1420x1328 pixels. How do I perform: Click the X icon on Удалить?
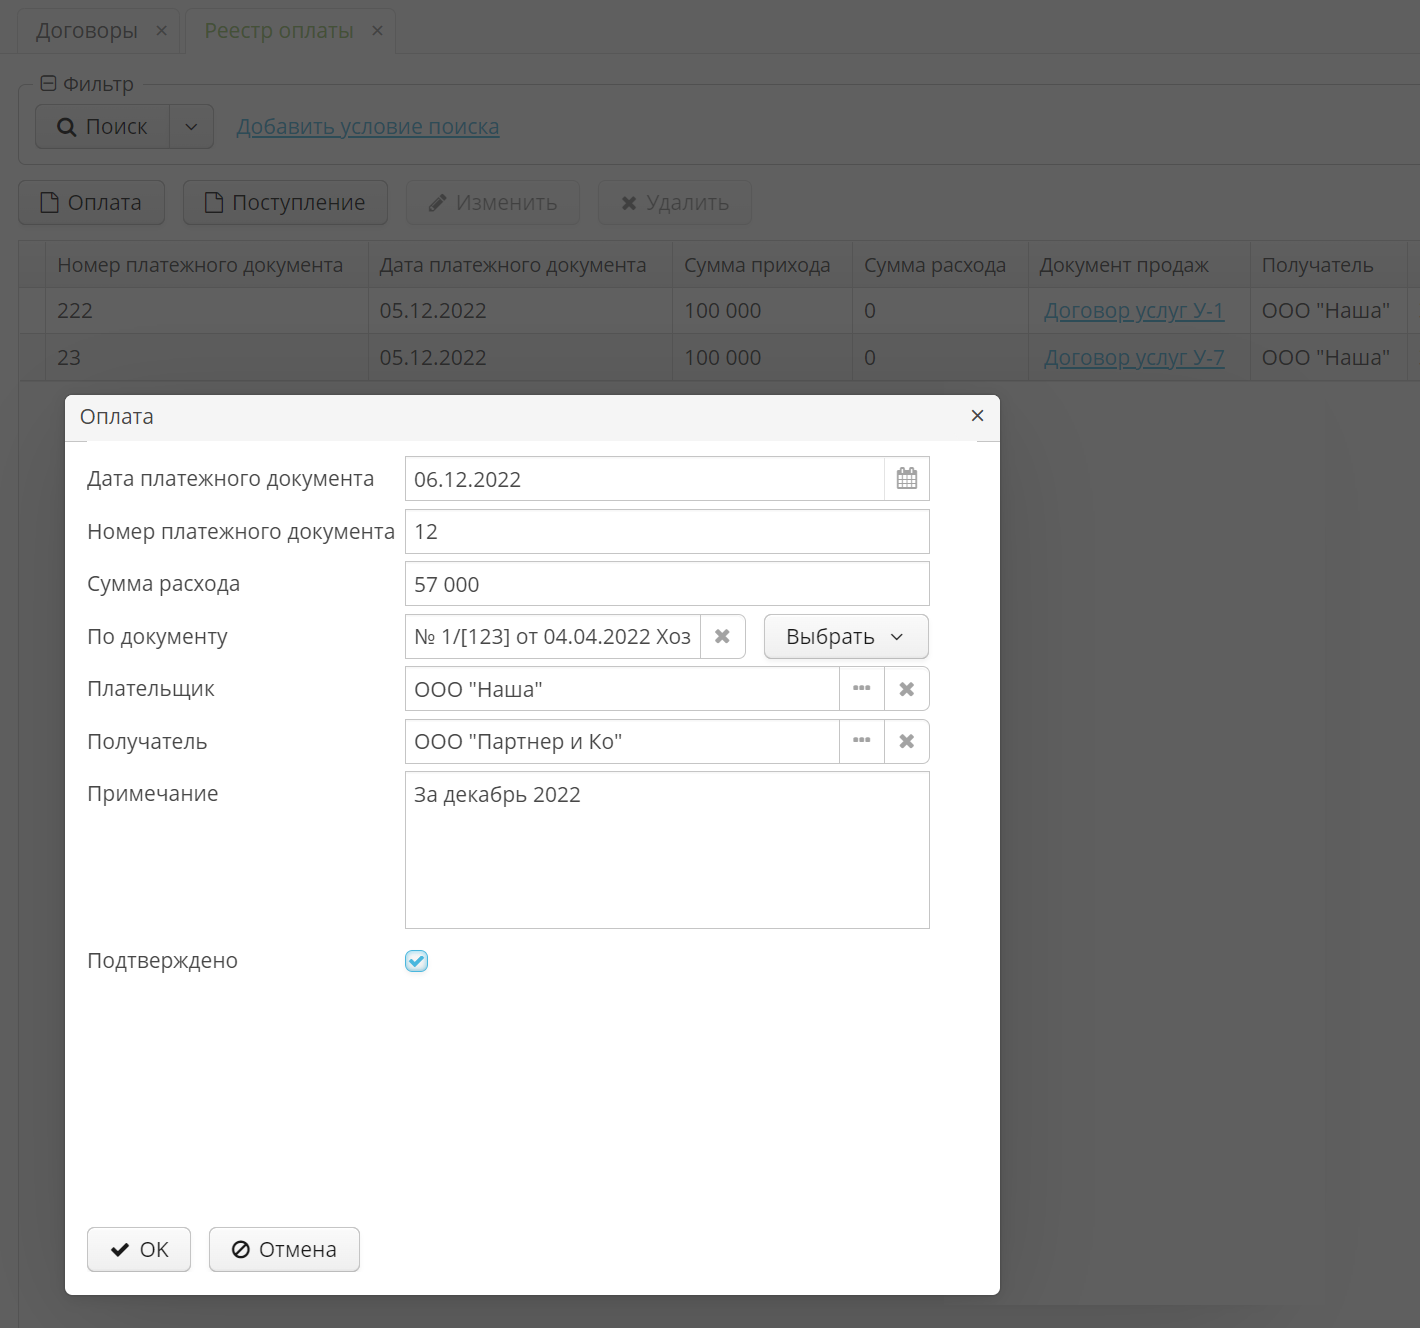(x=629, y=202)
